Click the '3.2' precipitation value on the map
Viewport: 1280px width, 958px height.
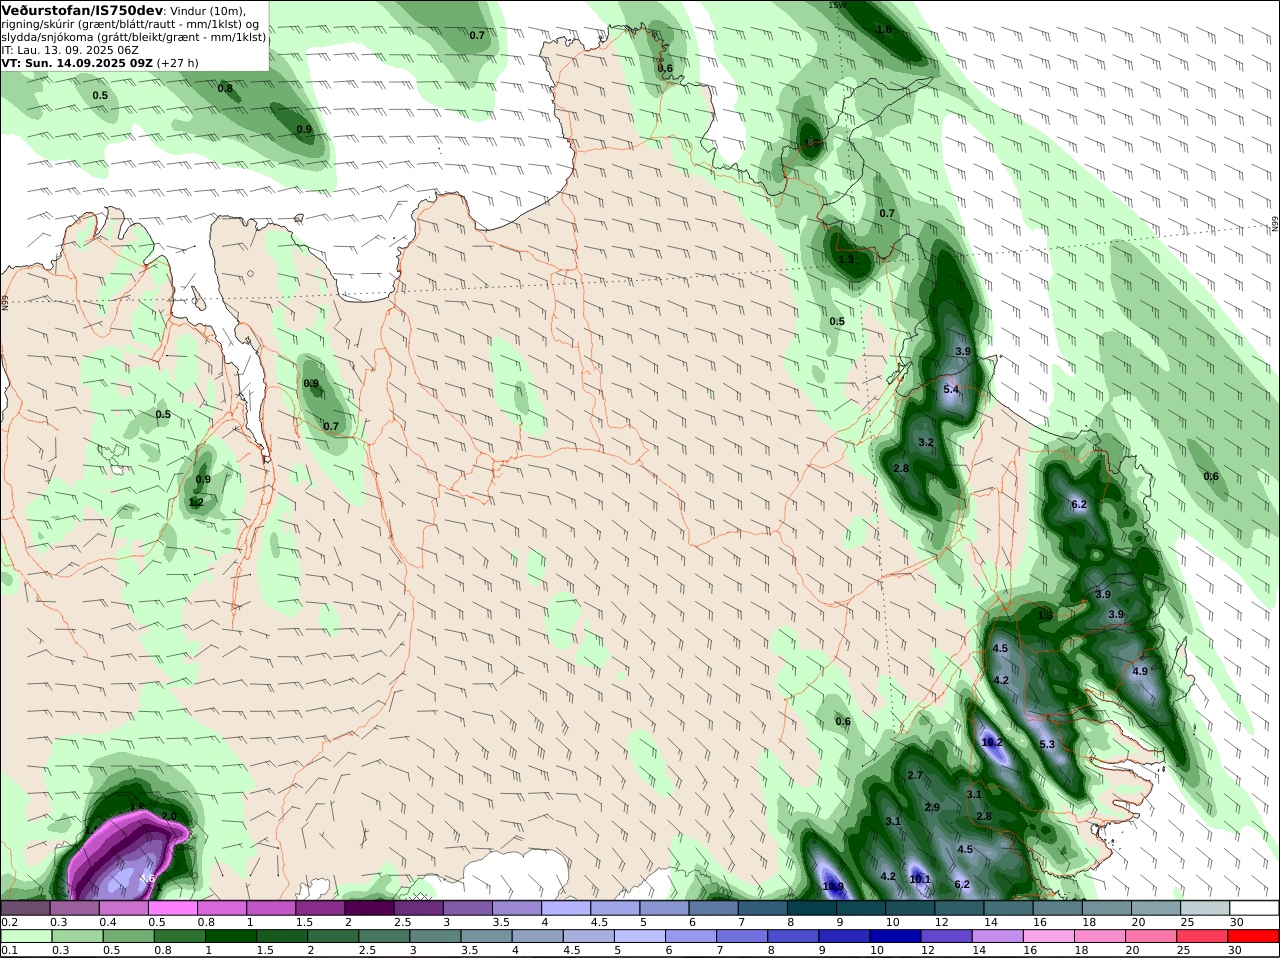(926, 442)
